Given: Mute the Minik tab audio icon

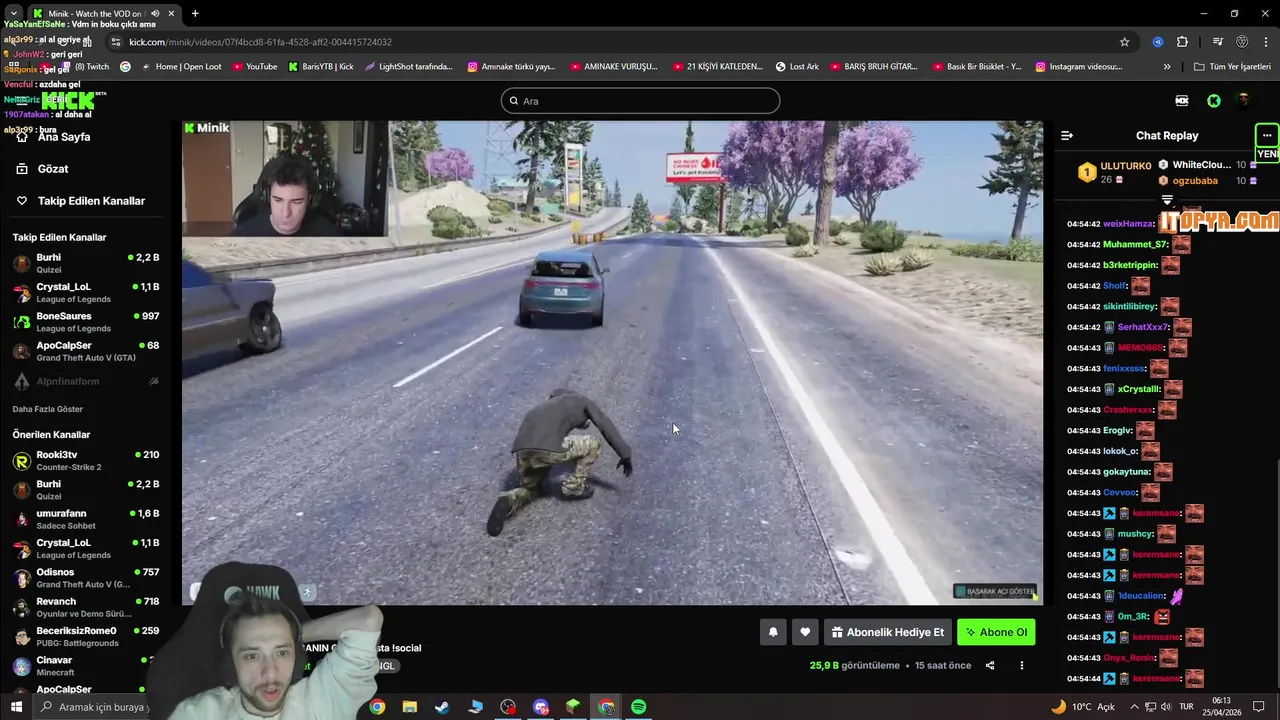Looking at the screenshot, I should (x=155, y=14).
